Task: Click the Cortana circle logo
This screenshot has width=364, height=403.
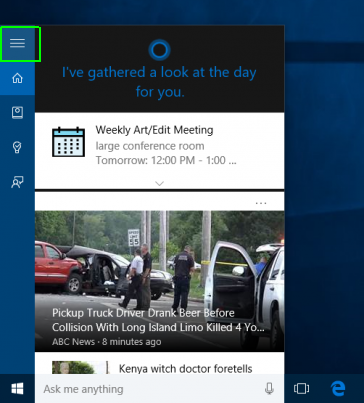Action: tap(159, 50)
